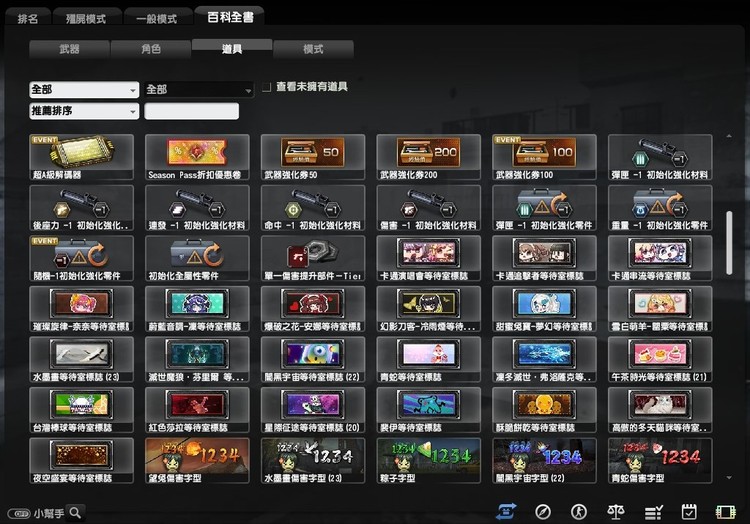The height and width of the screenshot is (524, 750).
Task: Enable the 查看未擁有道具 checkbox
Action: pos(266,88)
